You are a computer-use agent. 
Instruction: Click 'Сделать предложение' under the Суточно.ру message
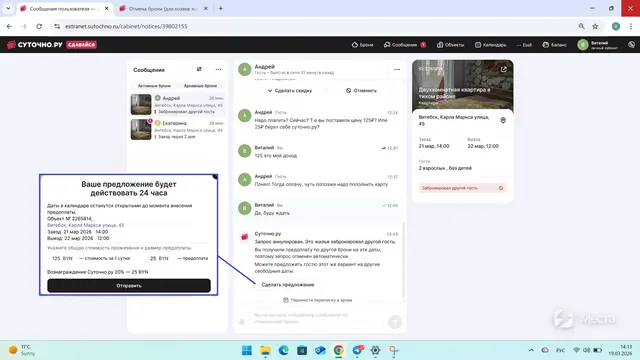288,284
